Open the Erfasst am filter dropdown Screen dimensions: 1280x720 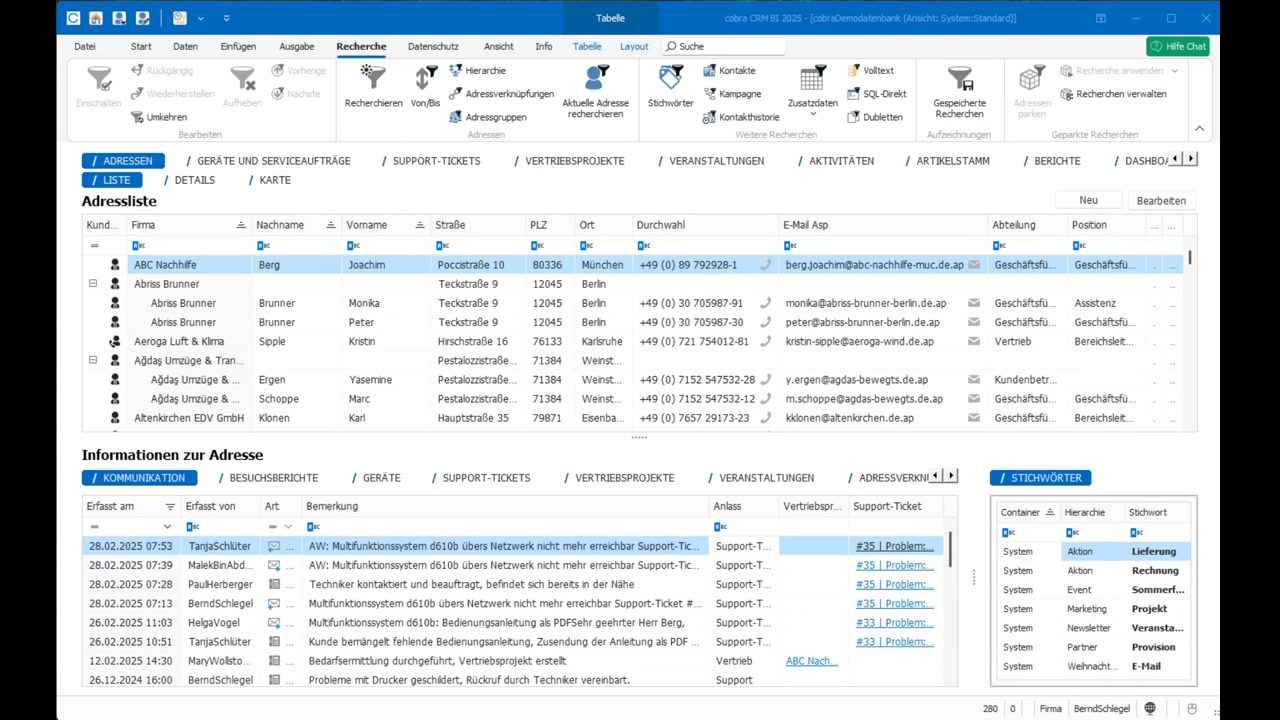(167, 526)
